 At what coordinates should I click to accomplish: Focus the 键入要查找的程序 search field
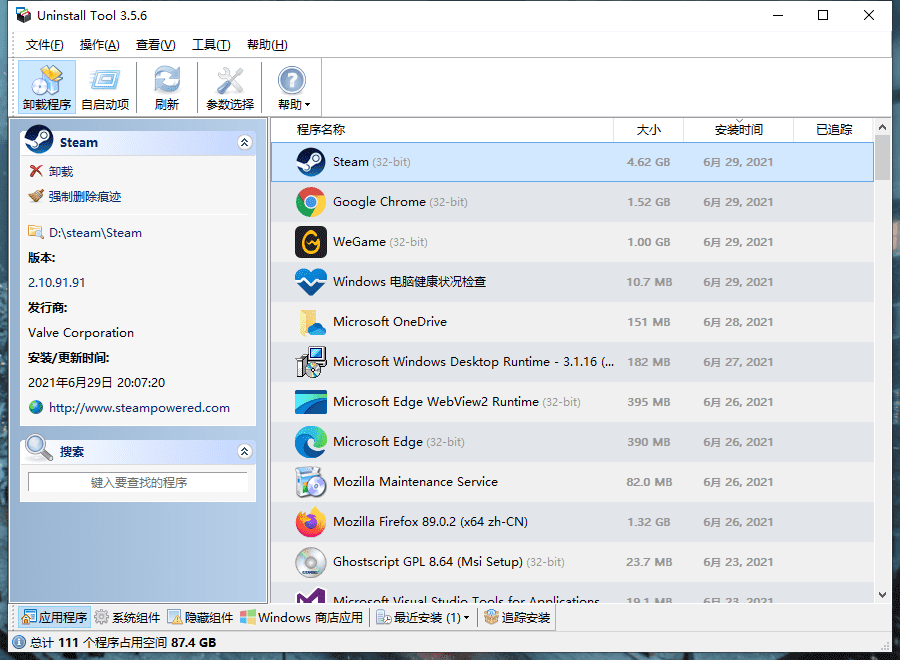point(138,483)
